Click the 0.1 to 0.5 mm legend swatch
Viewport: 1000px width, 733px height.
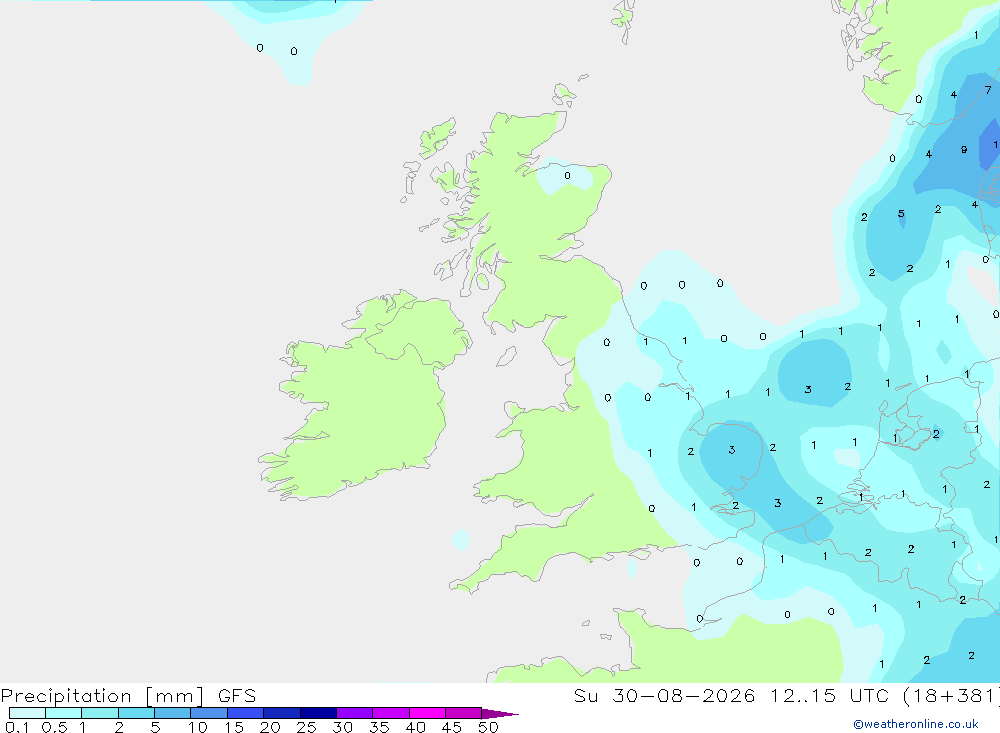click(x=27, y=713)
